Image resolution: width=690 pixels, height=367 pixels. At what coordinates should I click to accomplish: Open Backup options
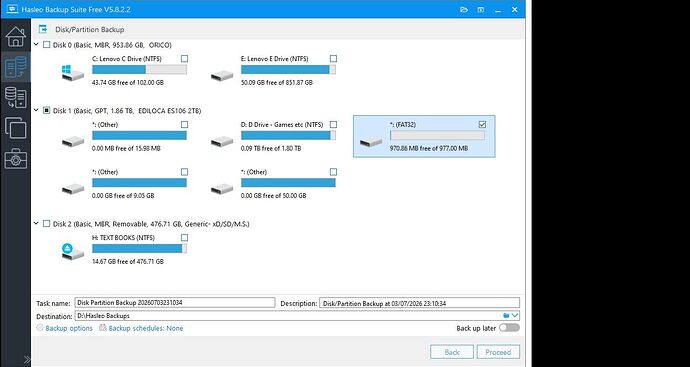(x=69, y=328)
